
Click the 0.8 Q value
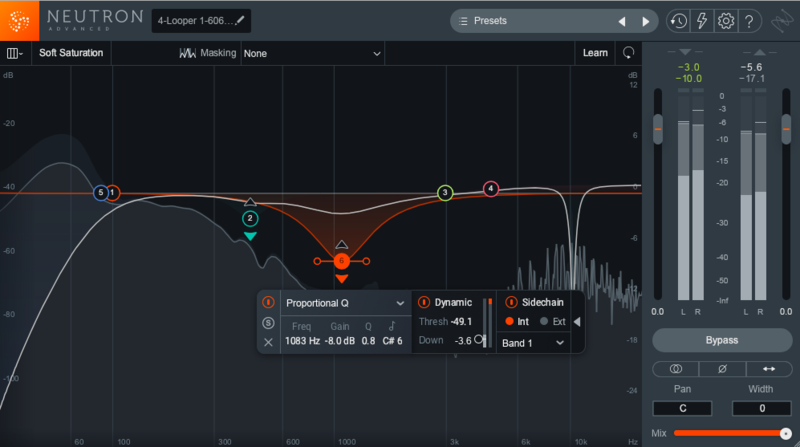368,341
